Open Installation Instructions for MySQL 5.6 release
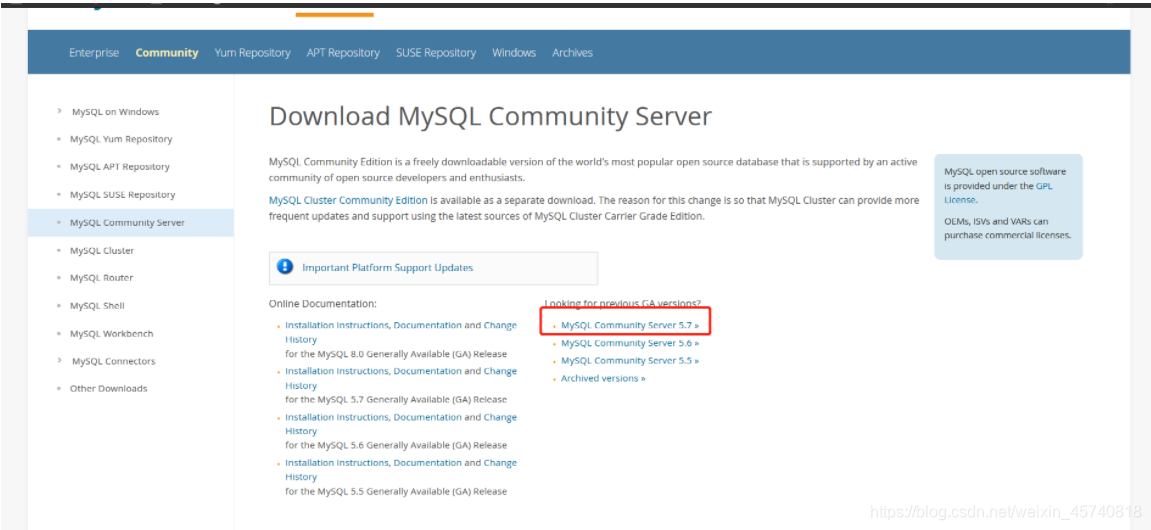1151x530 pixels. coord(338,417)
